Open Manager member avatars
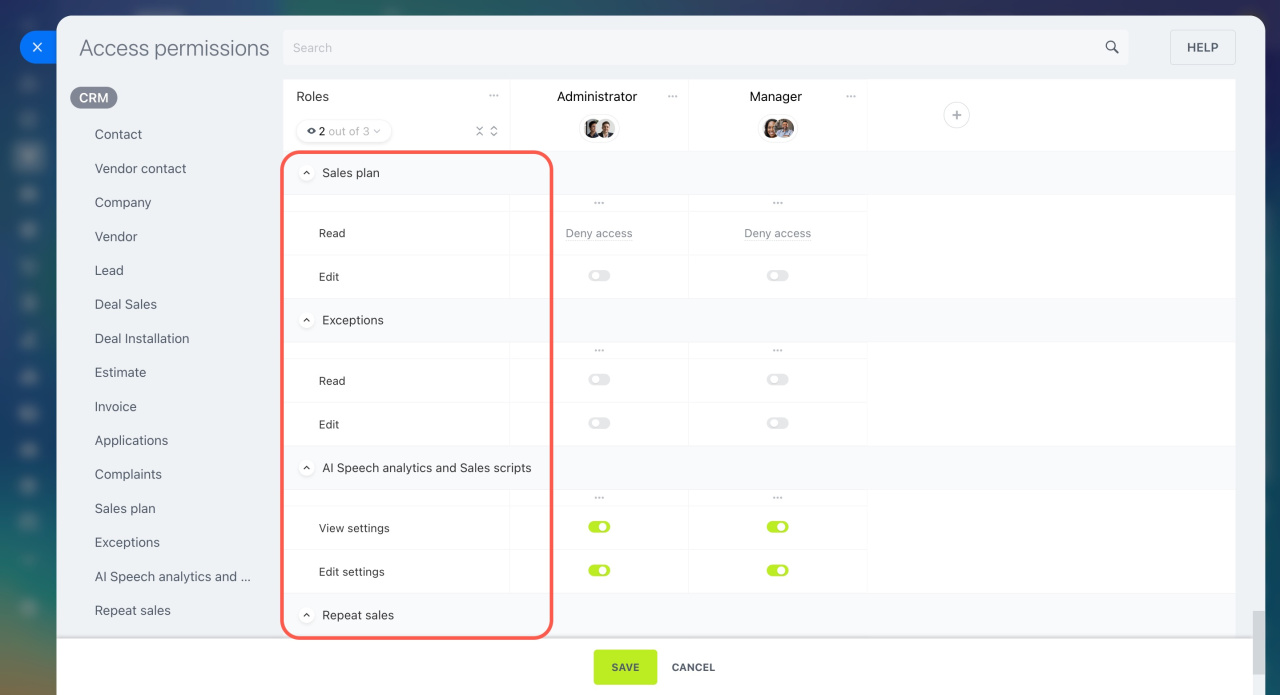This screenshot has height=695, width=1280. 778,128
